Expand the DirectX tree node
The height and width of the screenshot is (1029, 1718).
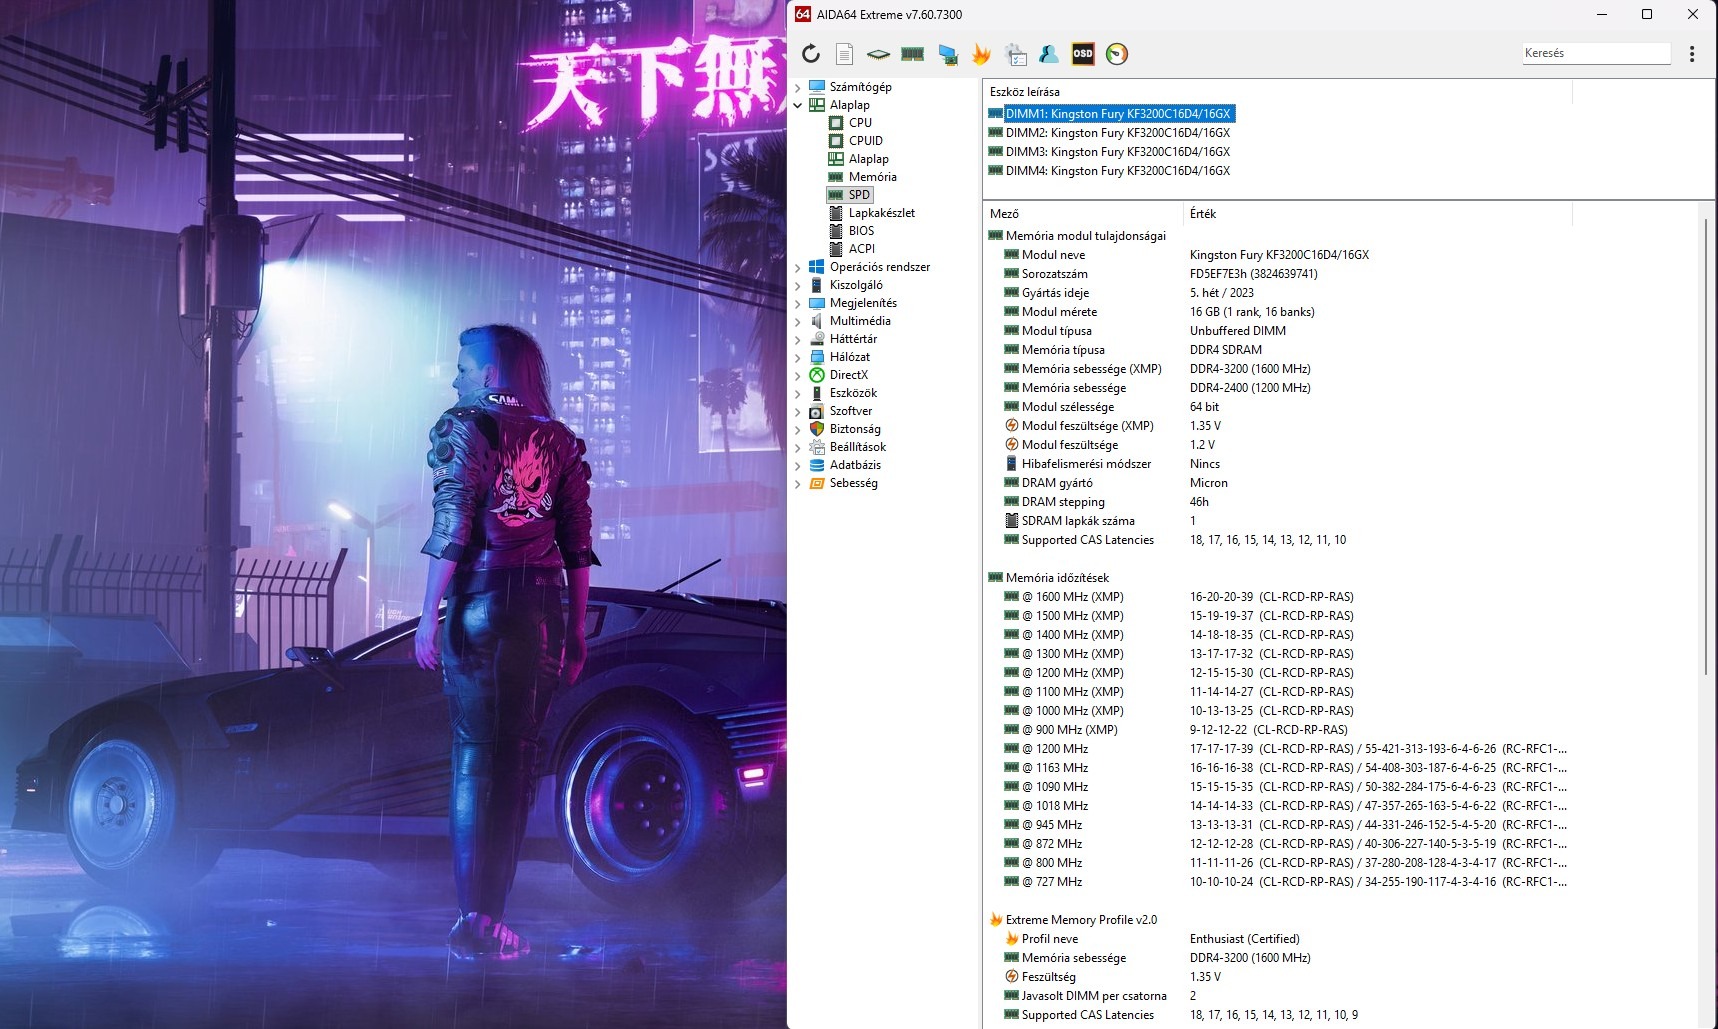(797, 375)
